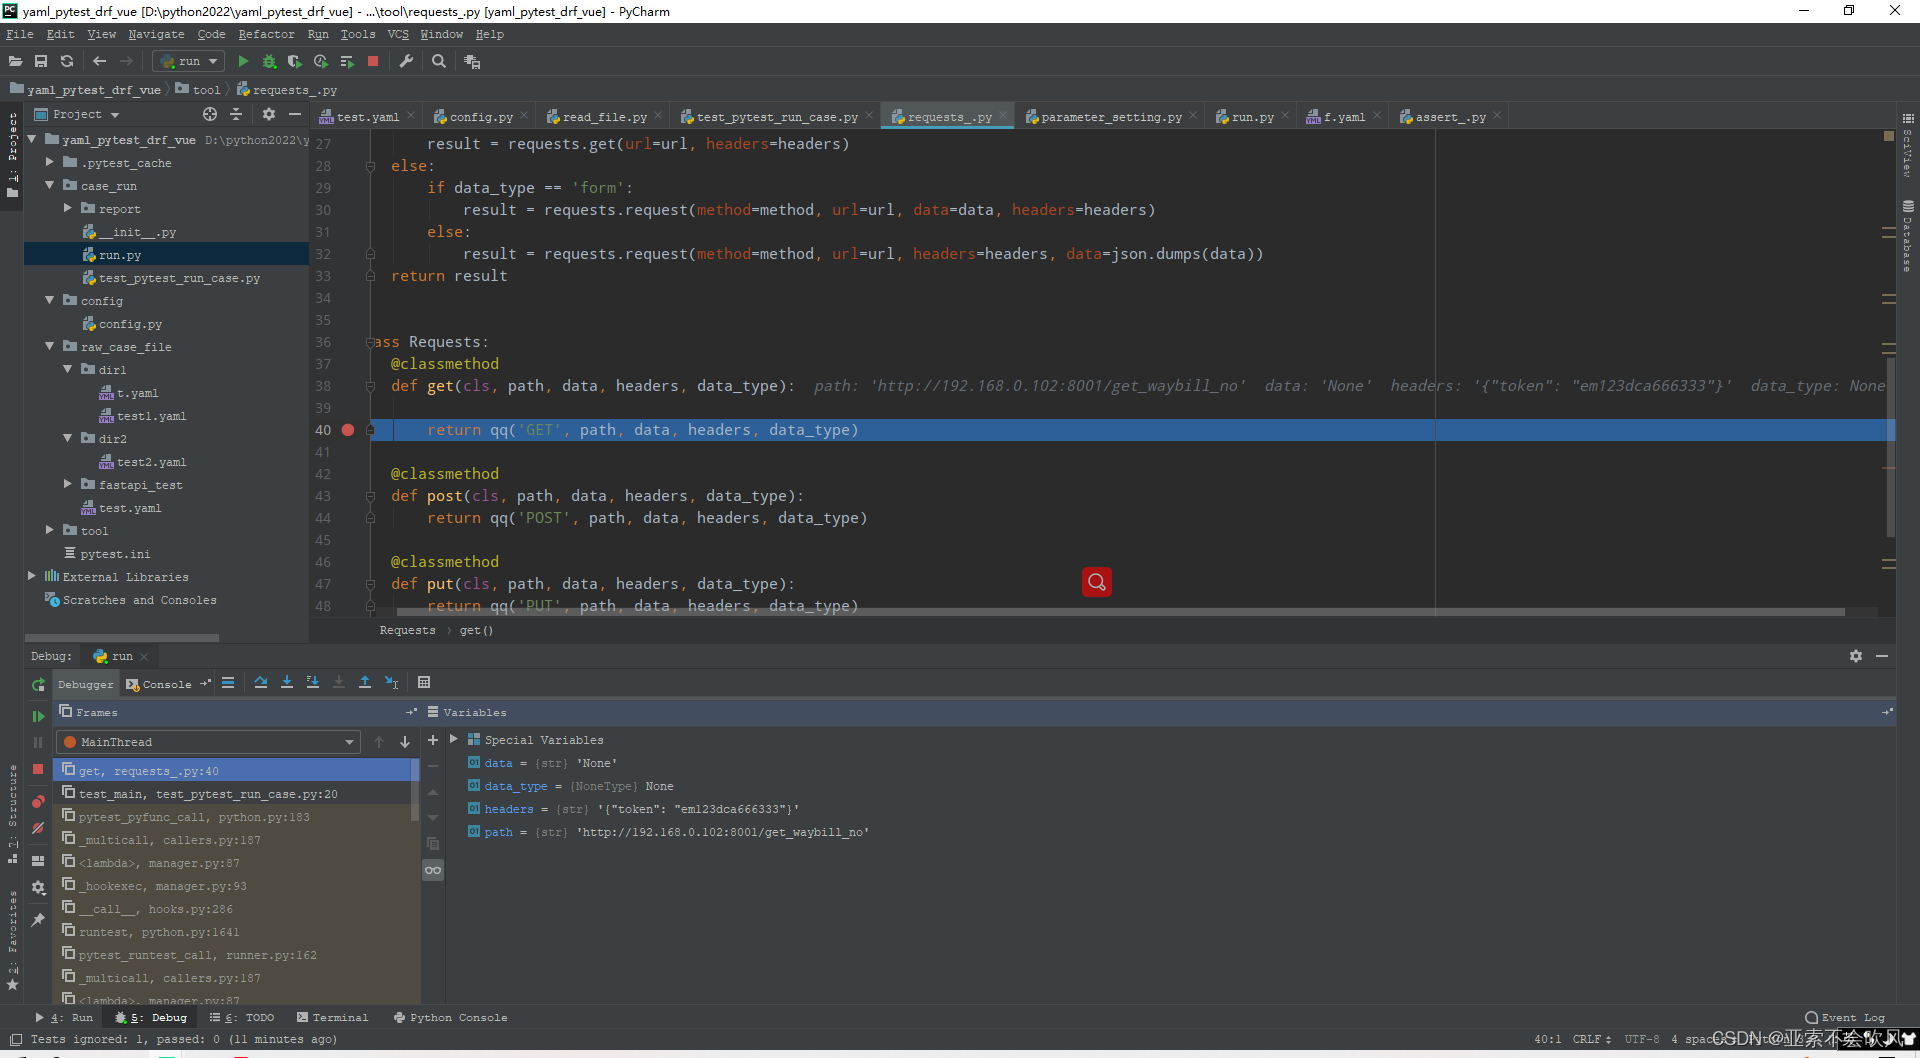
Task: Click Run with Coverage icon
Action: pos(295,61)
